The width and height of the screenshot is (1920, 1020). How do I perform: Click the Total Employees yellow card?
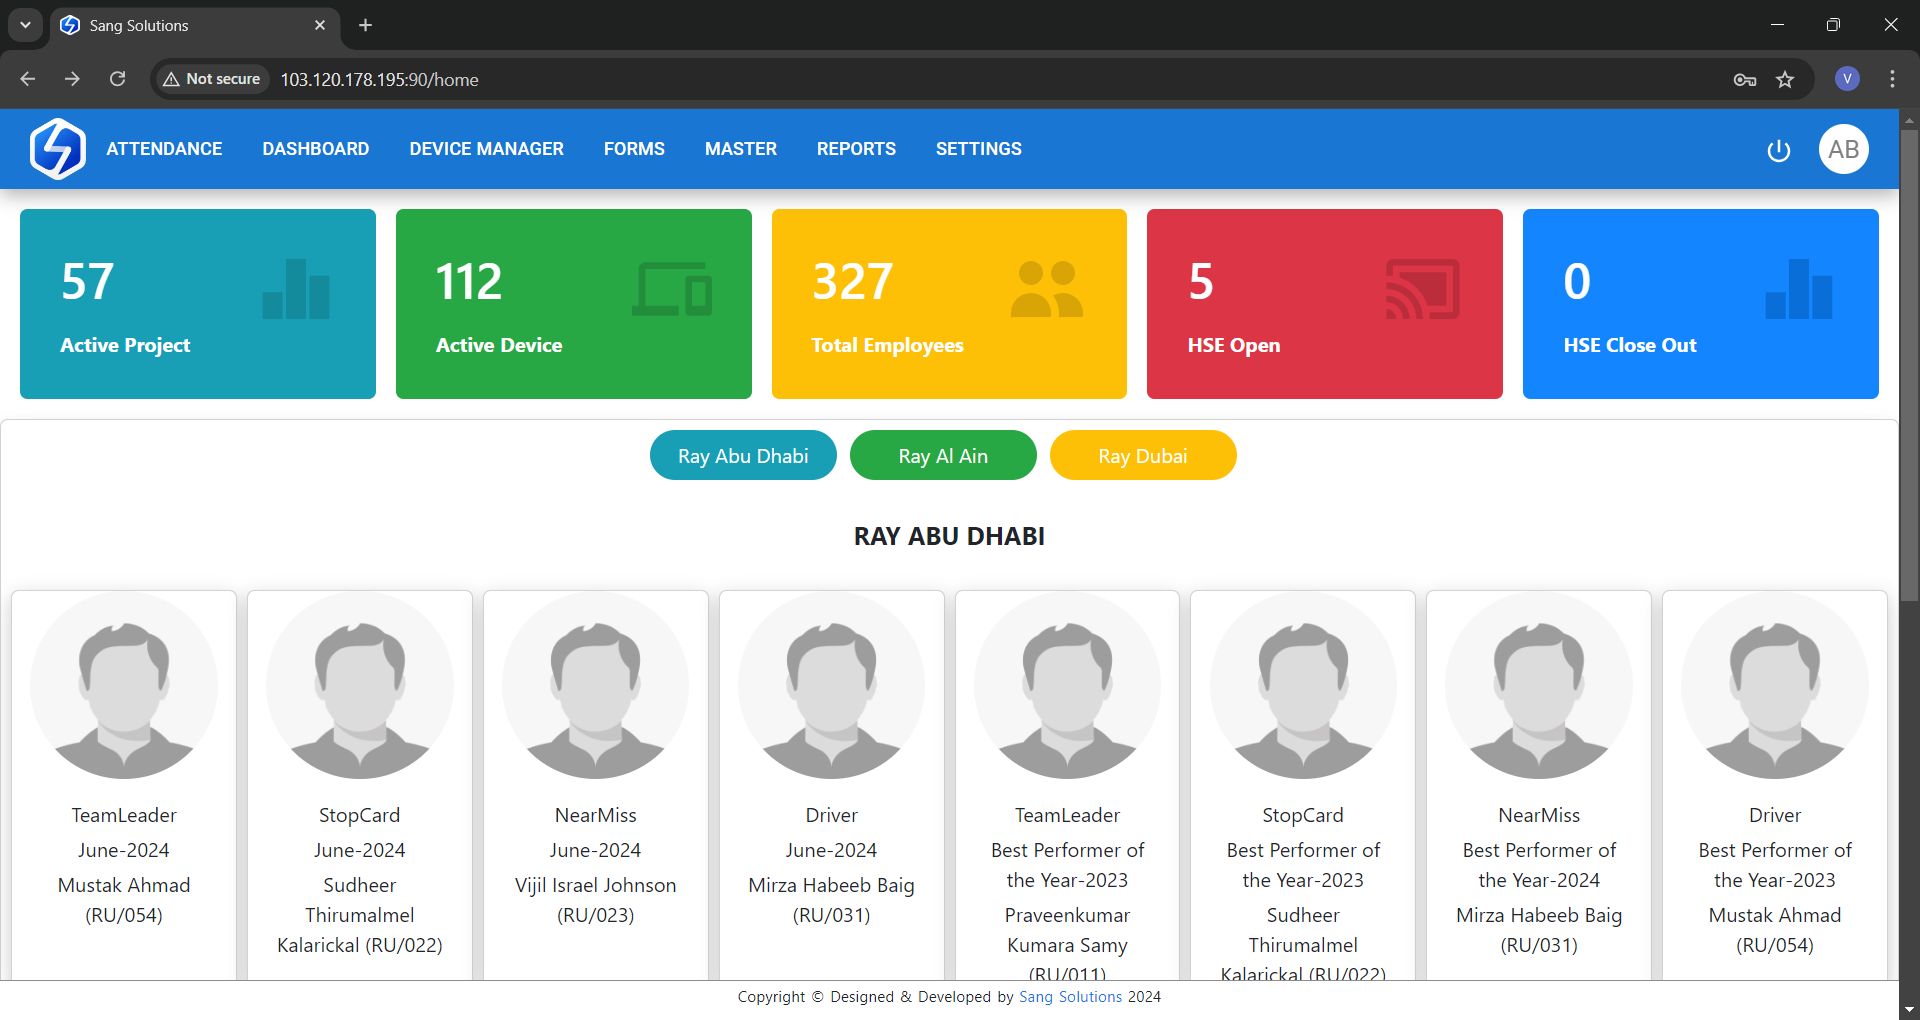click(x=949, y=304)
